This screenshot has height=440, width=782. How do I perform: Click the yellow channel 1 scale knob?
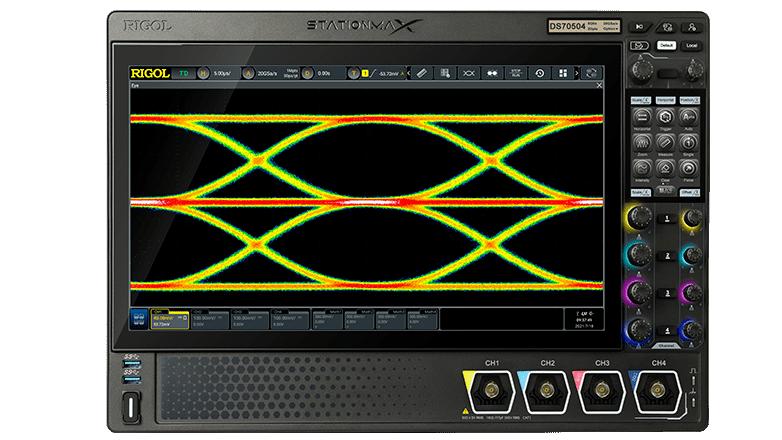click(639, 217)
